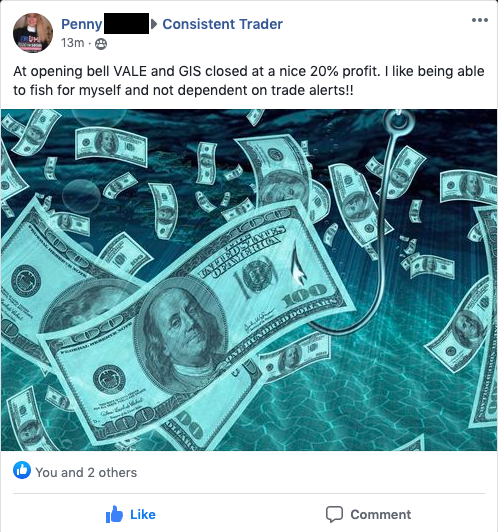Screen dimensions: 498x532
Task: Toggle the blue Like thumb icon
Action: pos(114,514)
